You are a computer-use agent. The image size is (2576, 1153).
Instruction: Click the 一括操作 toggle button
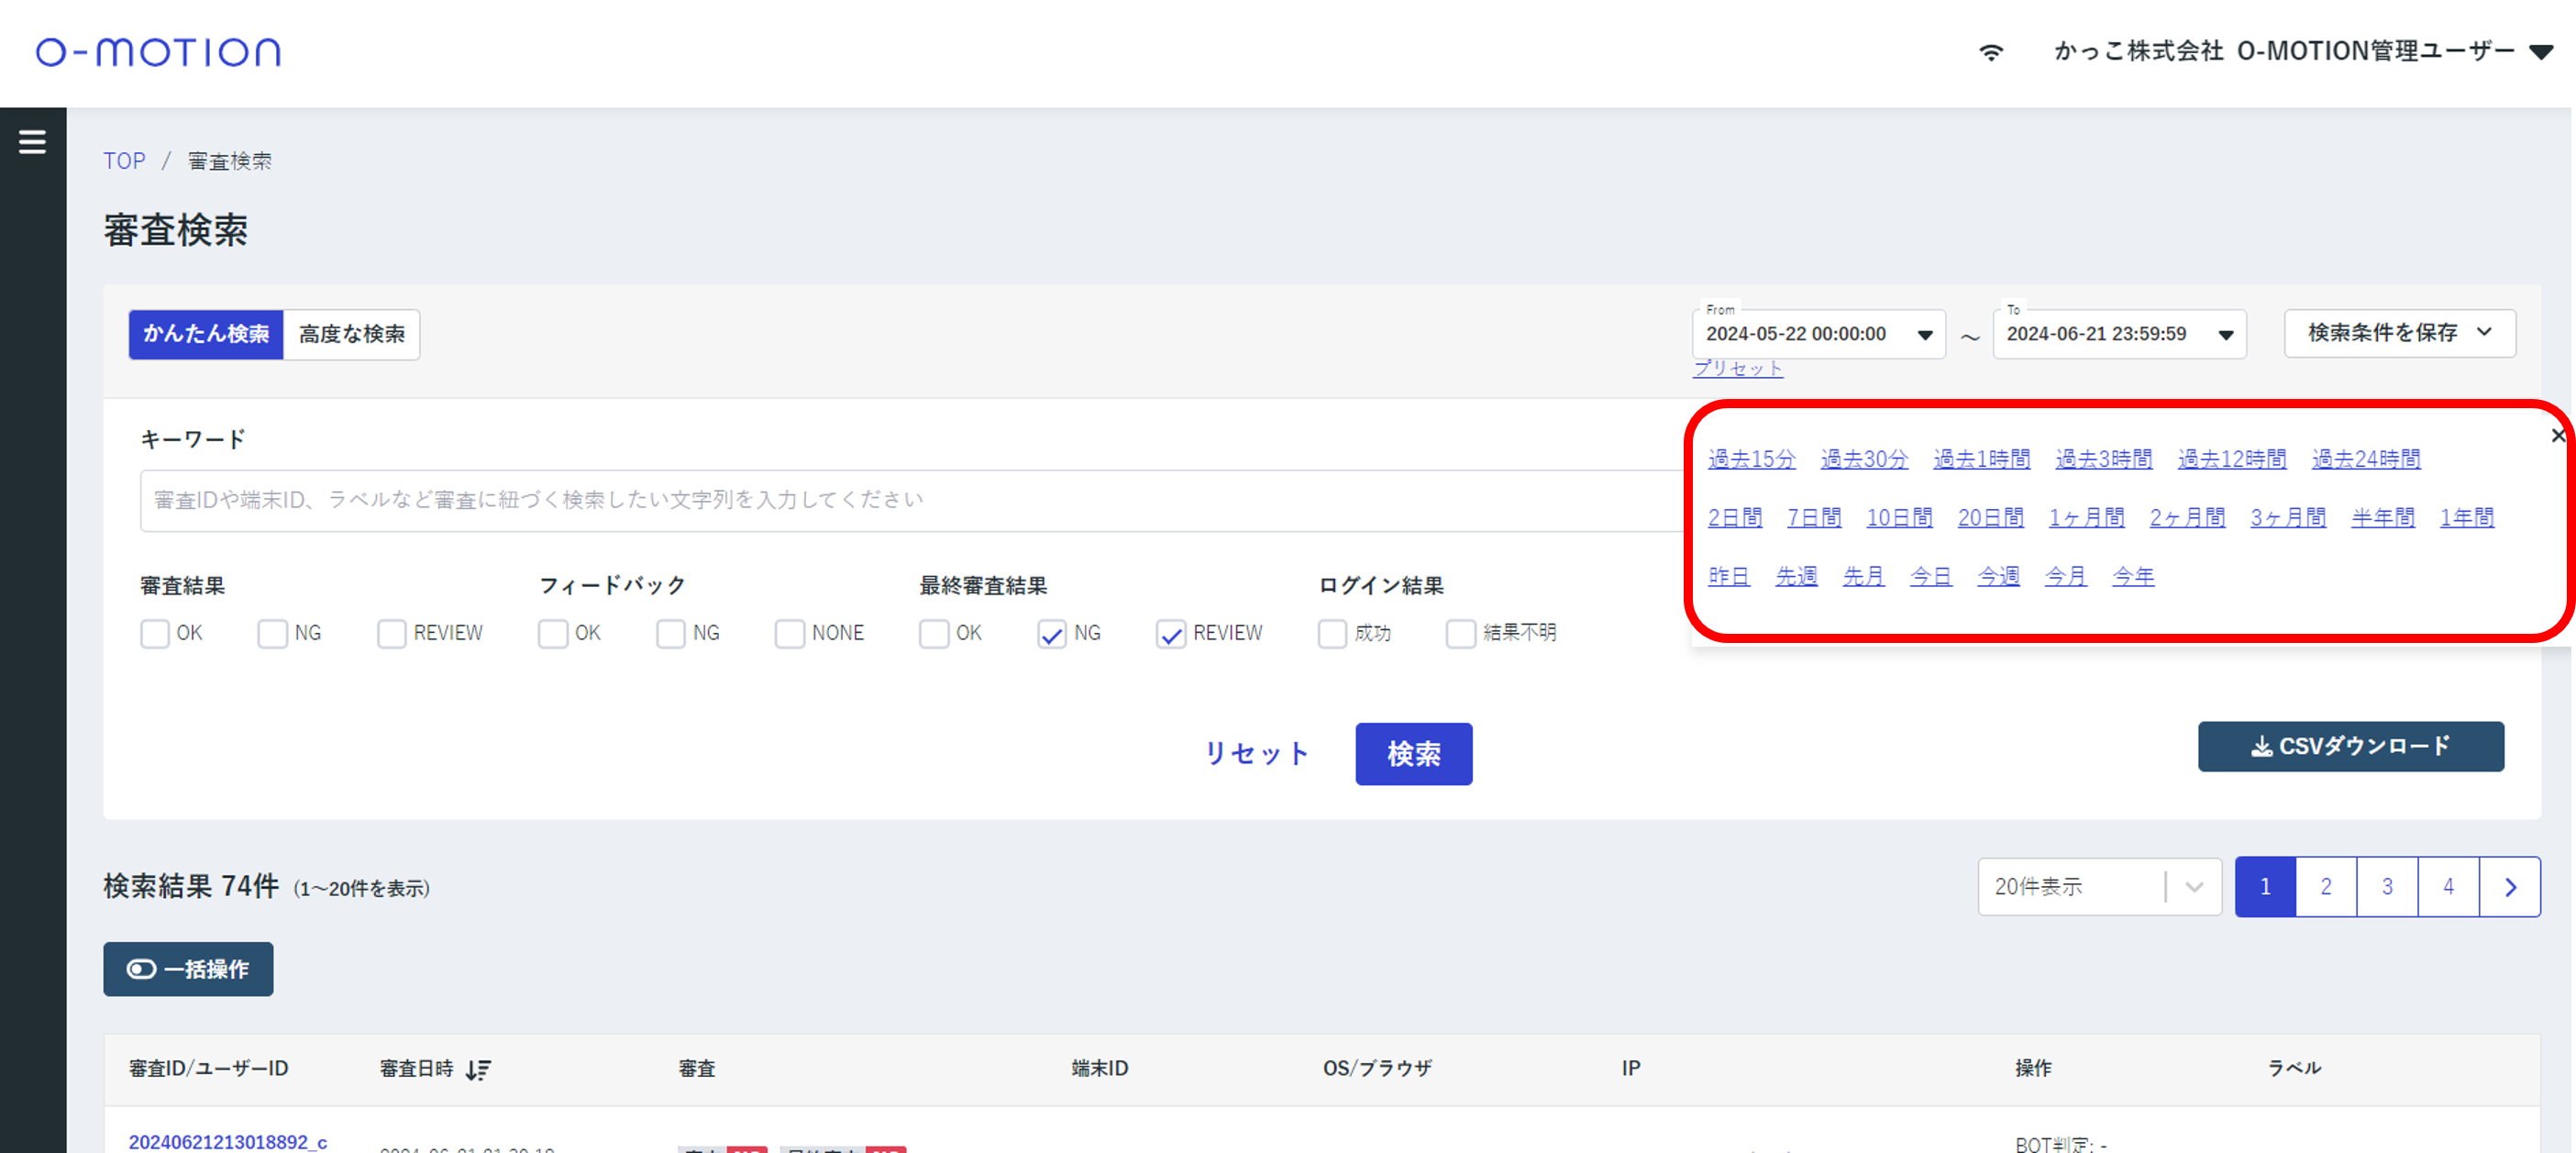188,968
